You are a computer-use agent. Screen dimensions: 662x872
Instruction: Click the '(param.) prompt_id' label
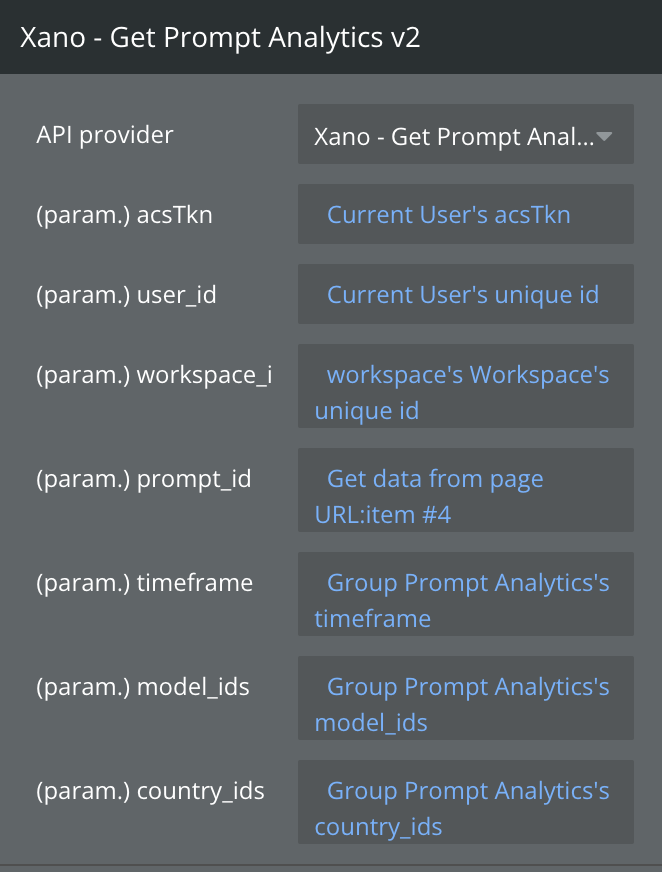(x=144, y=479)
